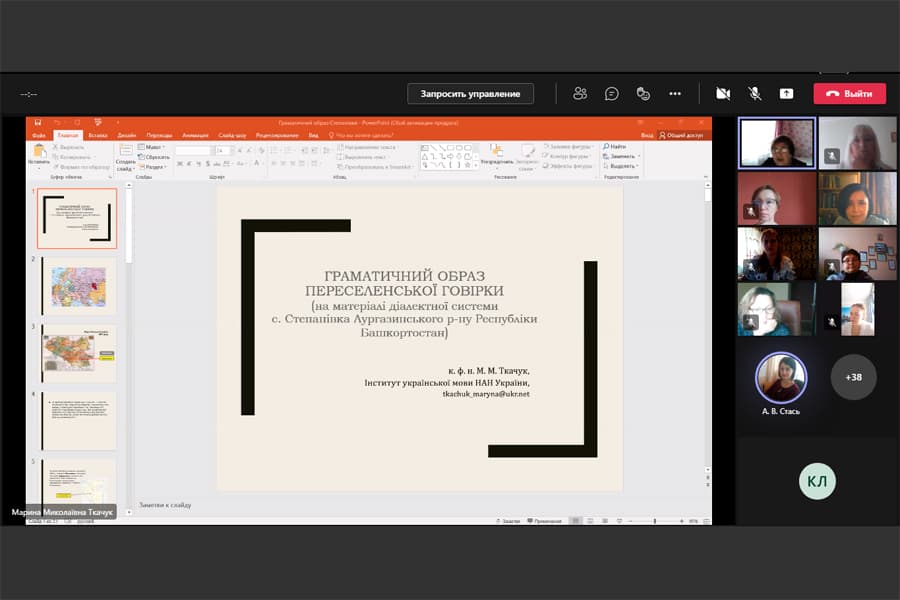This screenshot has height=600, width=900.
Task: Open the More actions ellipsis menu
Action: pos(675,94)
